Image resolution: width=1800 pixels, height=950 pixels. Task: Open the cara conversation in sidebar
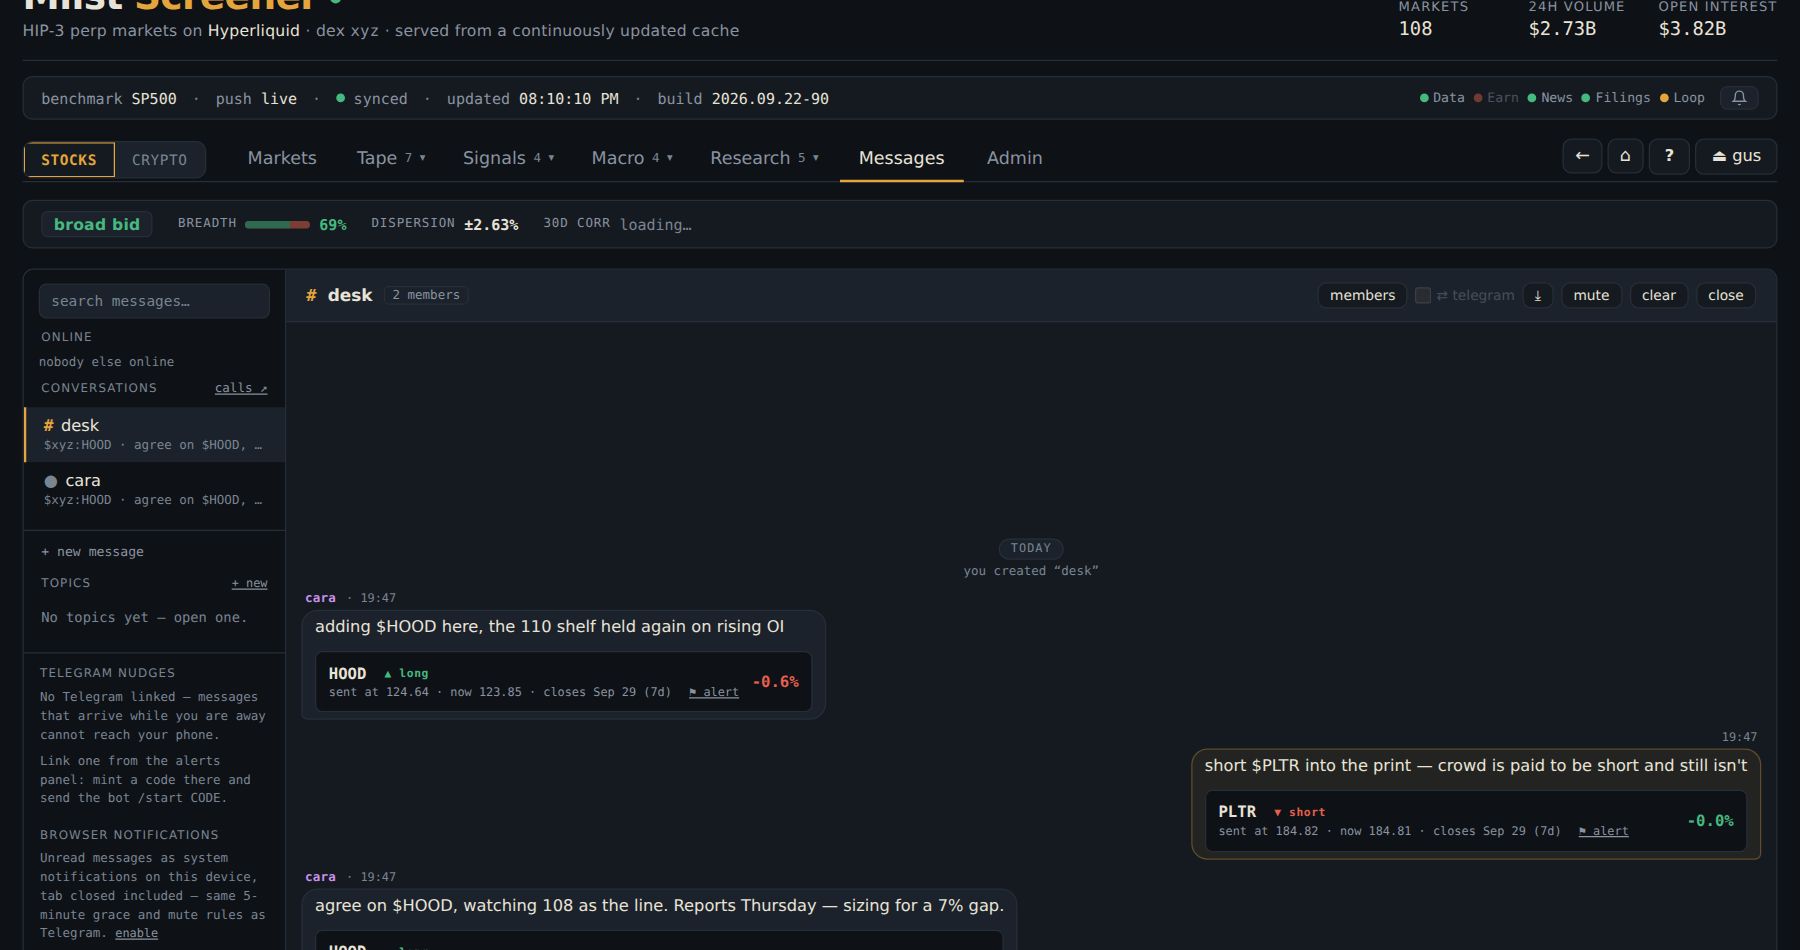pos(155,490)
